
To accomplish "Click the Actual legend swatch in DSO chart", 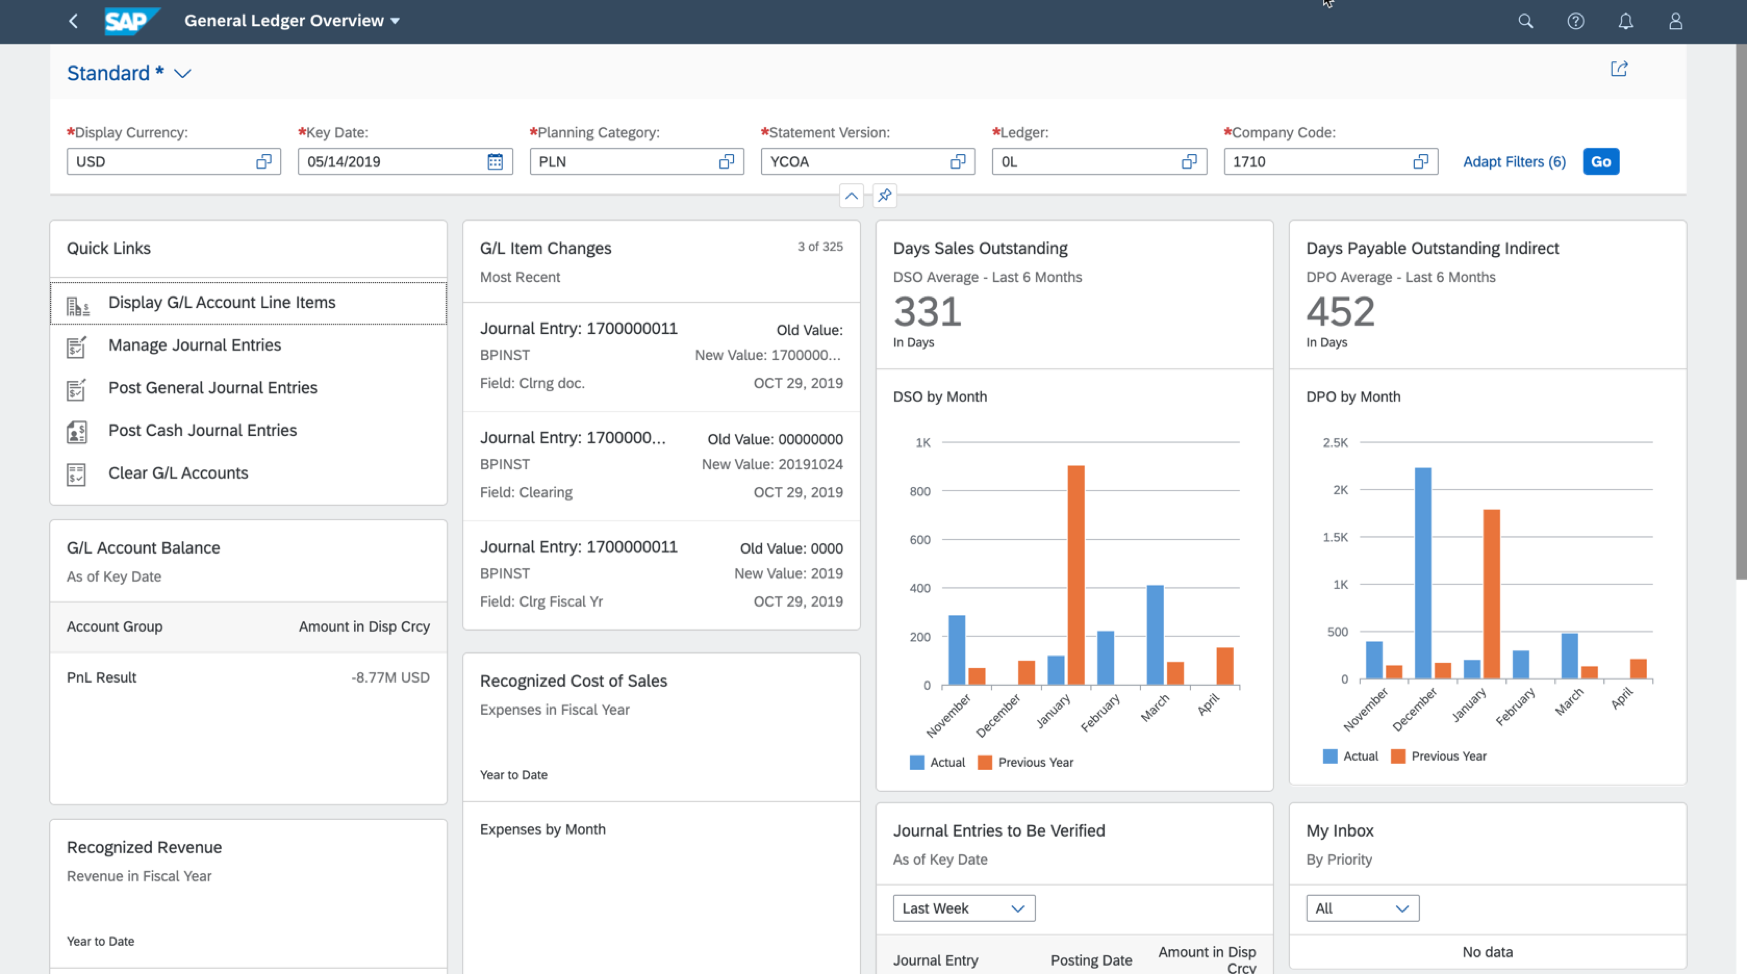I will pos(917,763).
